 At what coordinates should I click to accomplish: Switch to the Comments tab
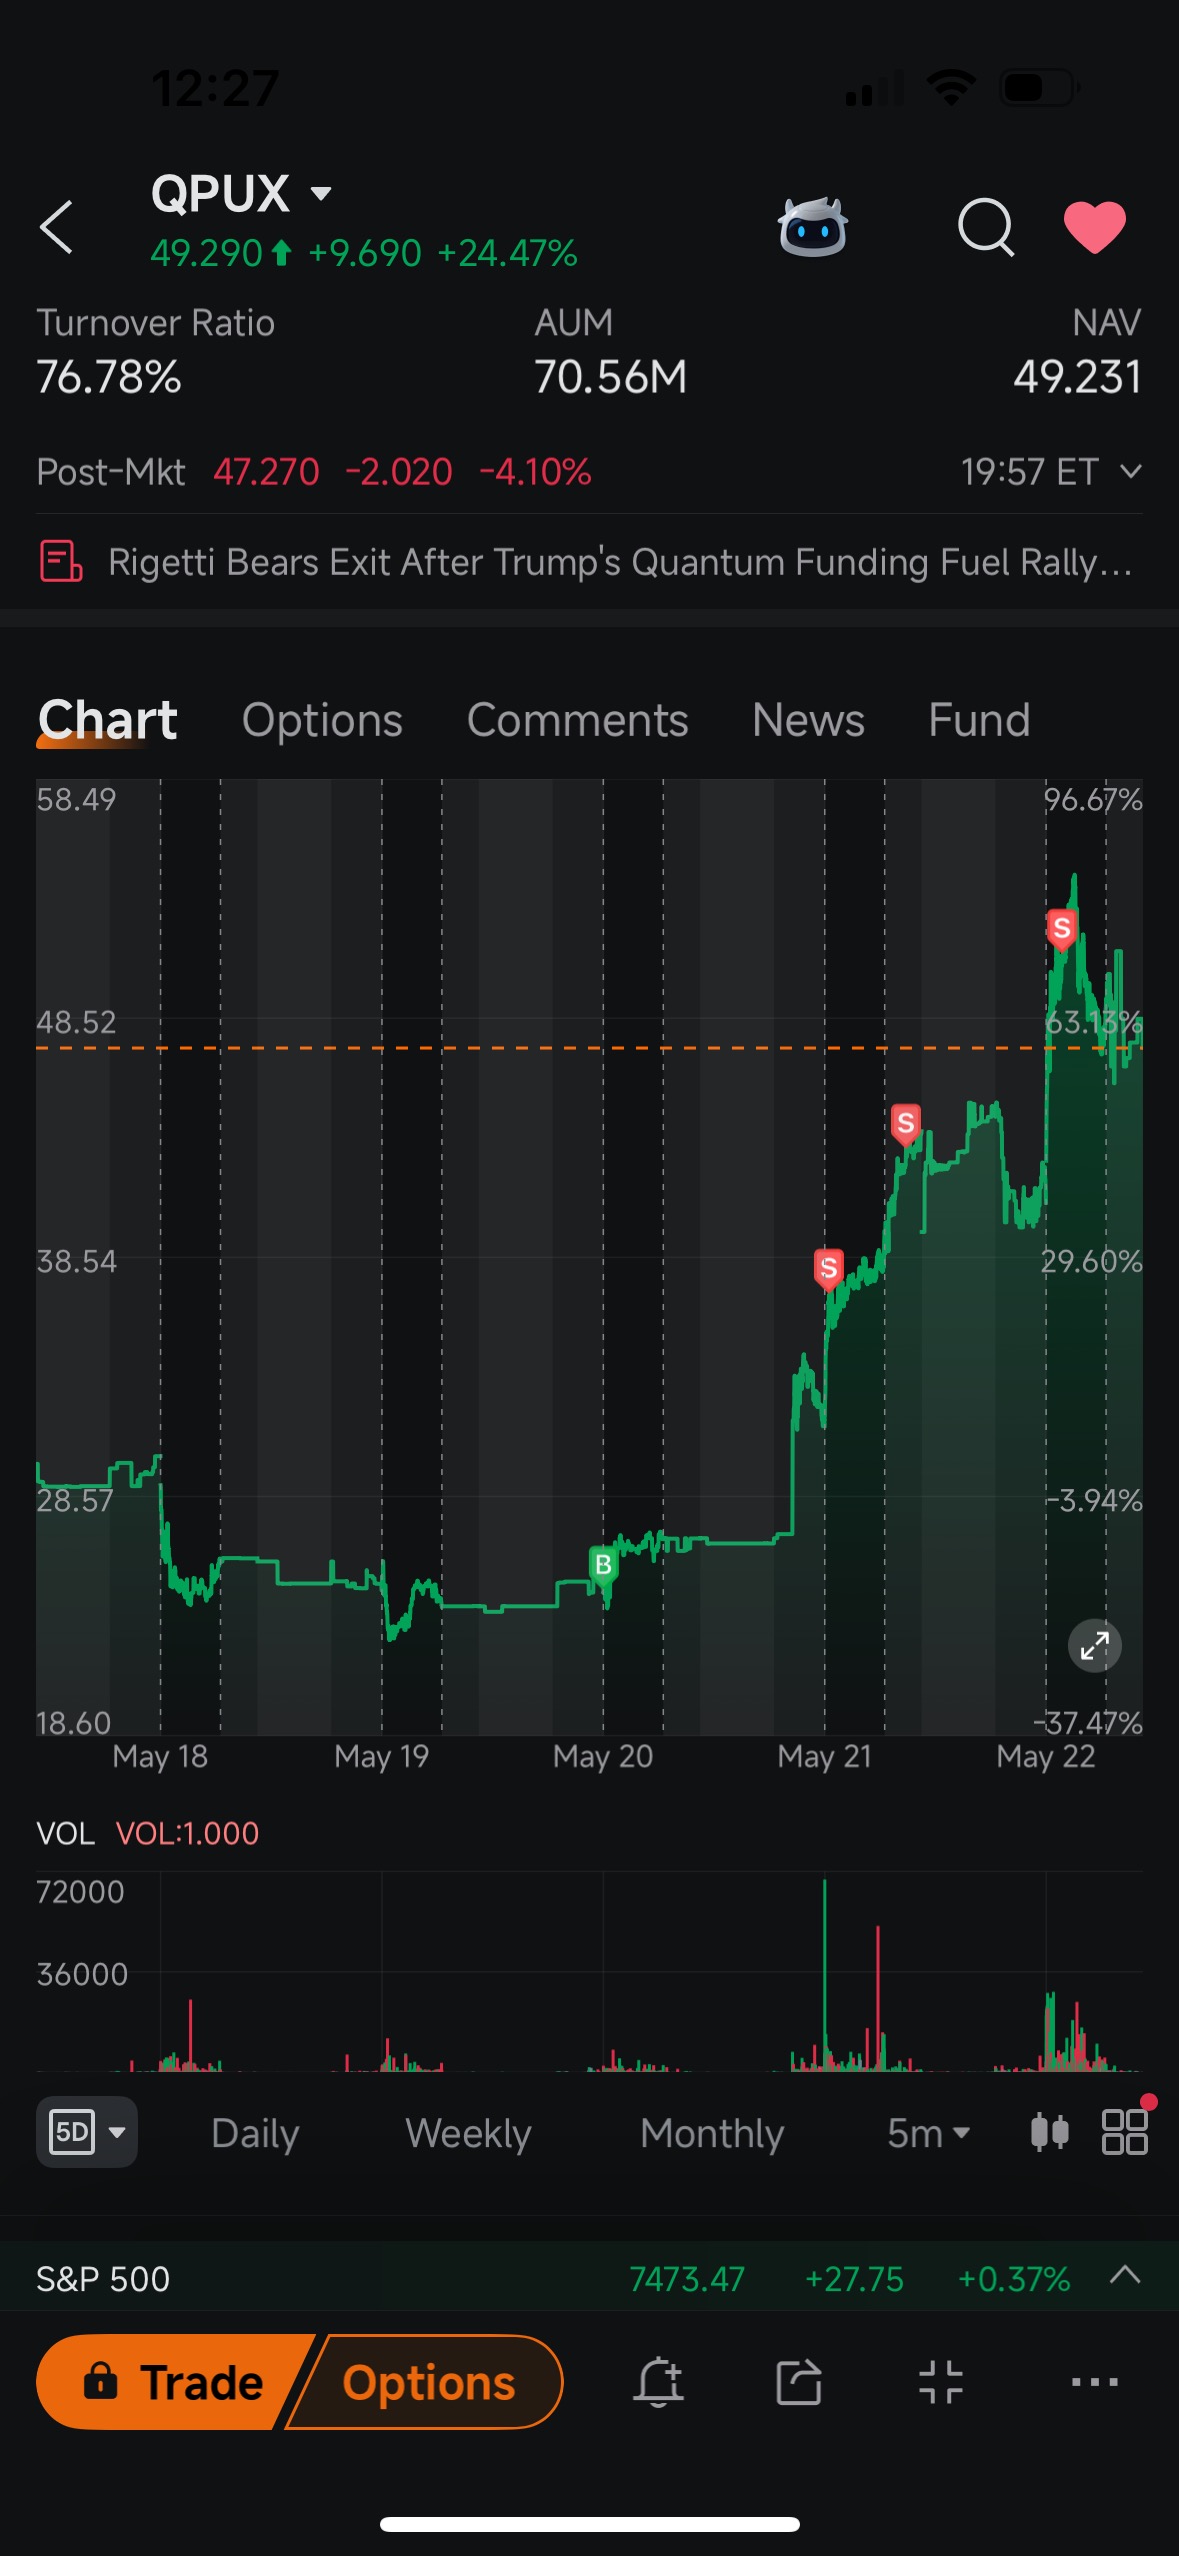tap(577, 720)
